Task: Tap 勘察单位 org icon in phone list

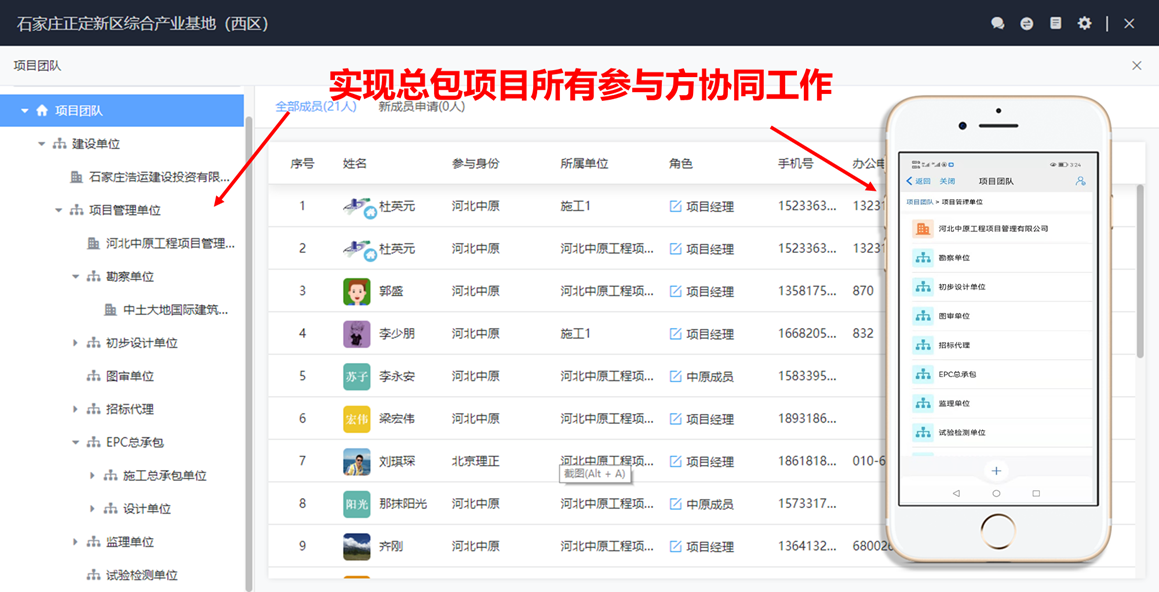Action: (922, 258)
